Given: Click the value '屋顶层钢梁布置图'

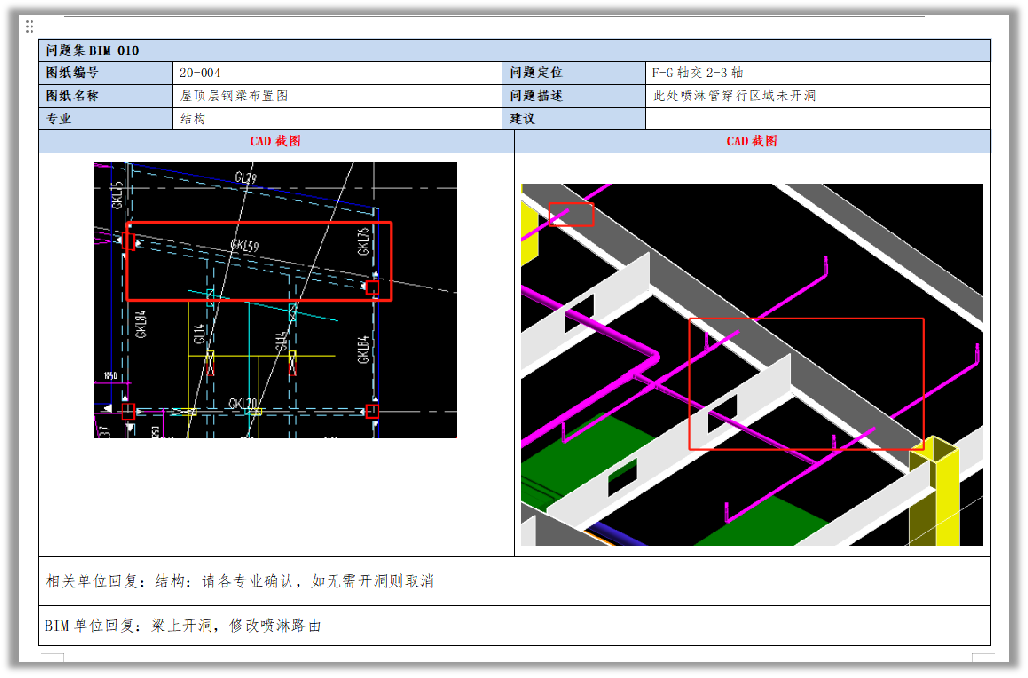Looking at the screenshot, I should click(234, 96).
